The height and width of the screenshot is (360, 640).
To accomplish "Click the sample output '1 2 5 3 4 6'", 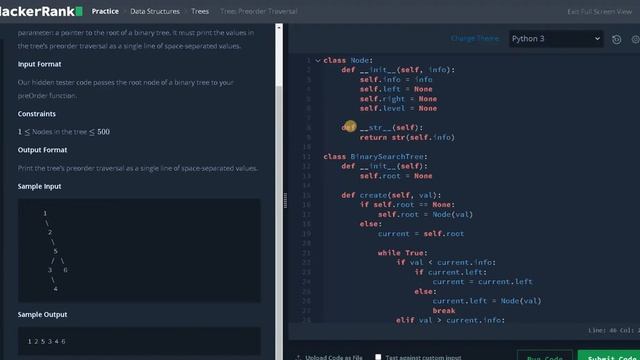I will tap(47, 341).
